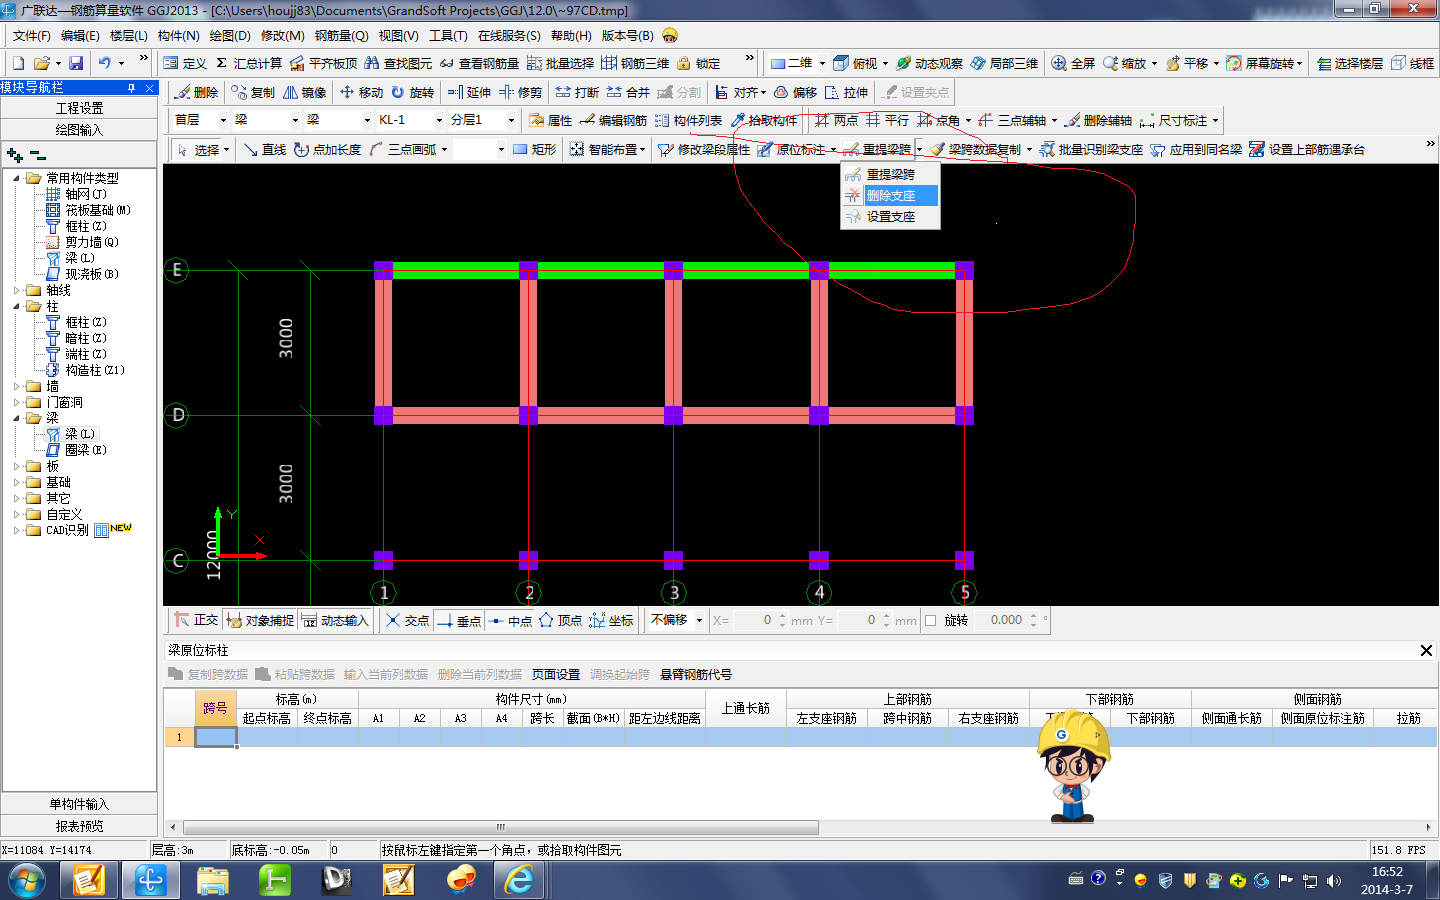Viewport: 1440px width, 900px height.
Task: Click 拾取构件 pick component tool
Action: coord(764,120)
